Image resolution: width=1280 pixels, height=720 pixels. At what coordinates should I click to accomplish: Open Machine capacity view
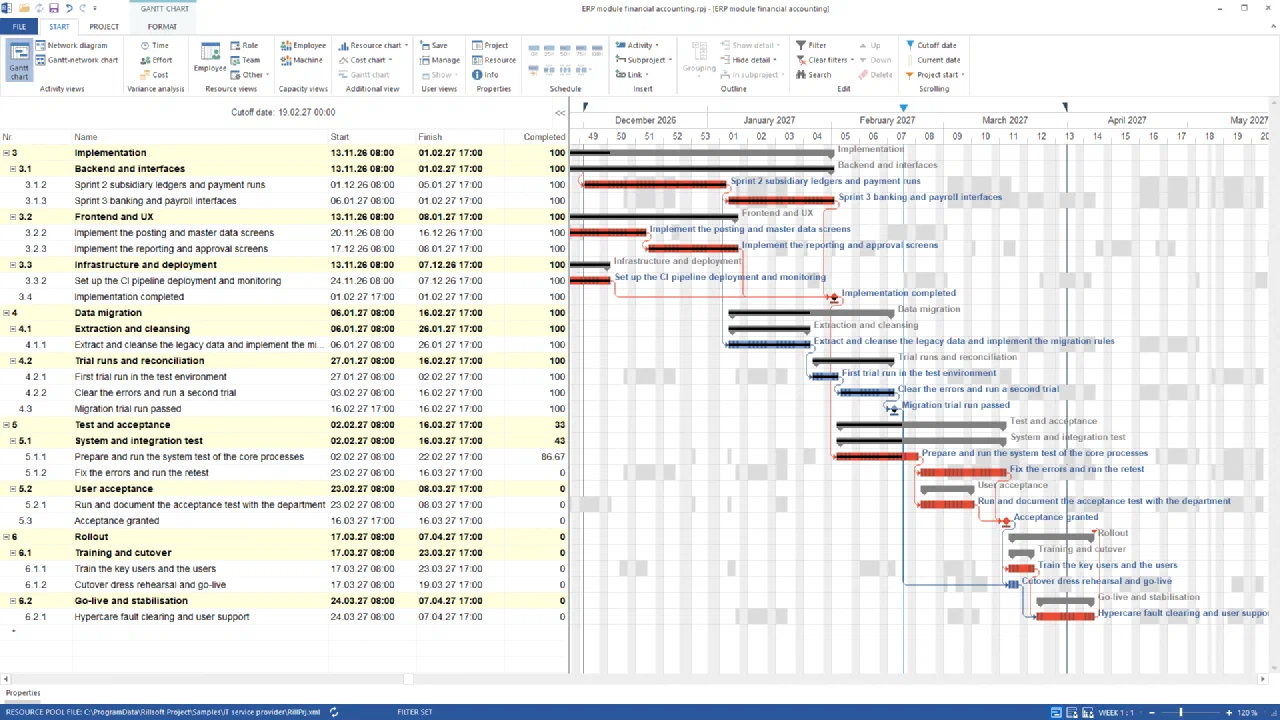click(x=301, y=60)
